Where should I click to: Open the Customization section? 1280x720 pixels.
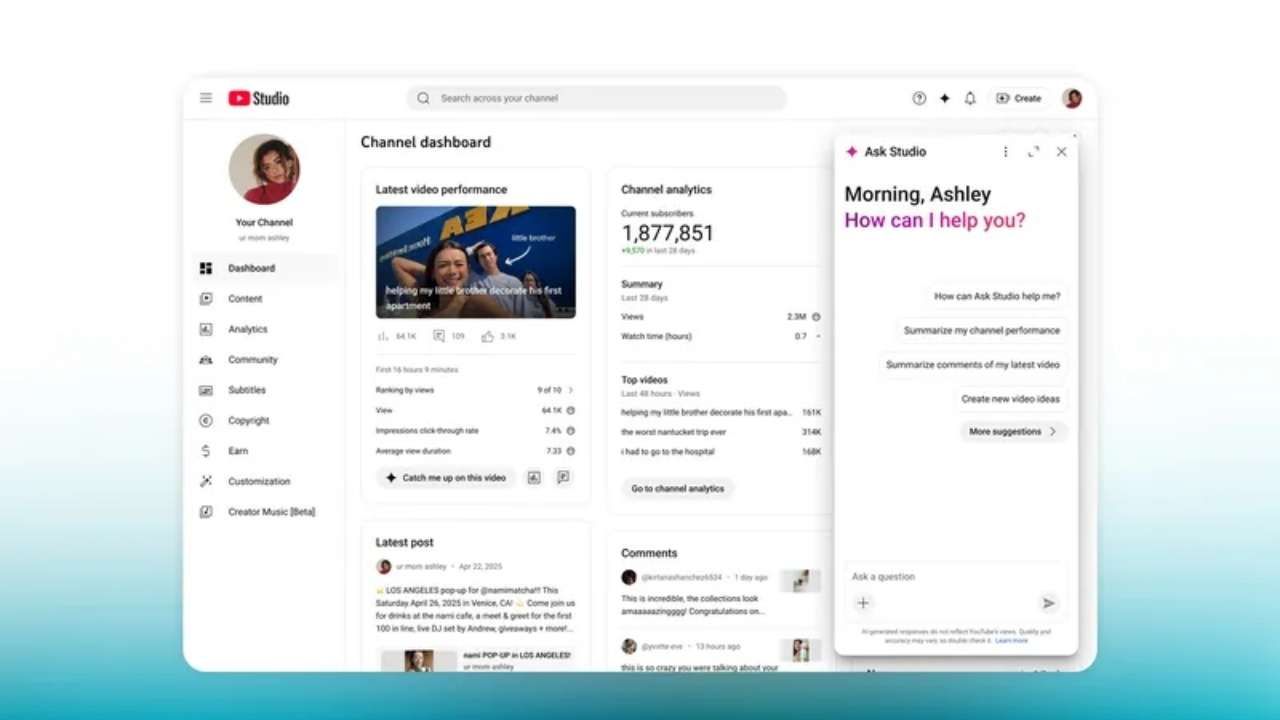258,481
